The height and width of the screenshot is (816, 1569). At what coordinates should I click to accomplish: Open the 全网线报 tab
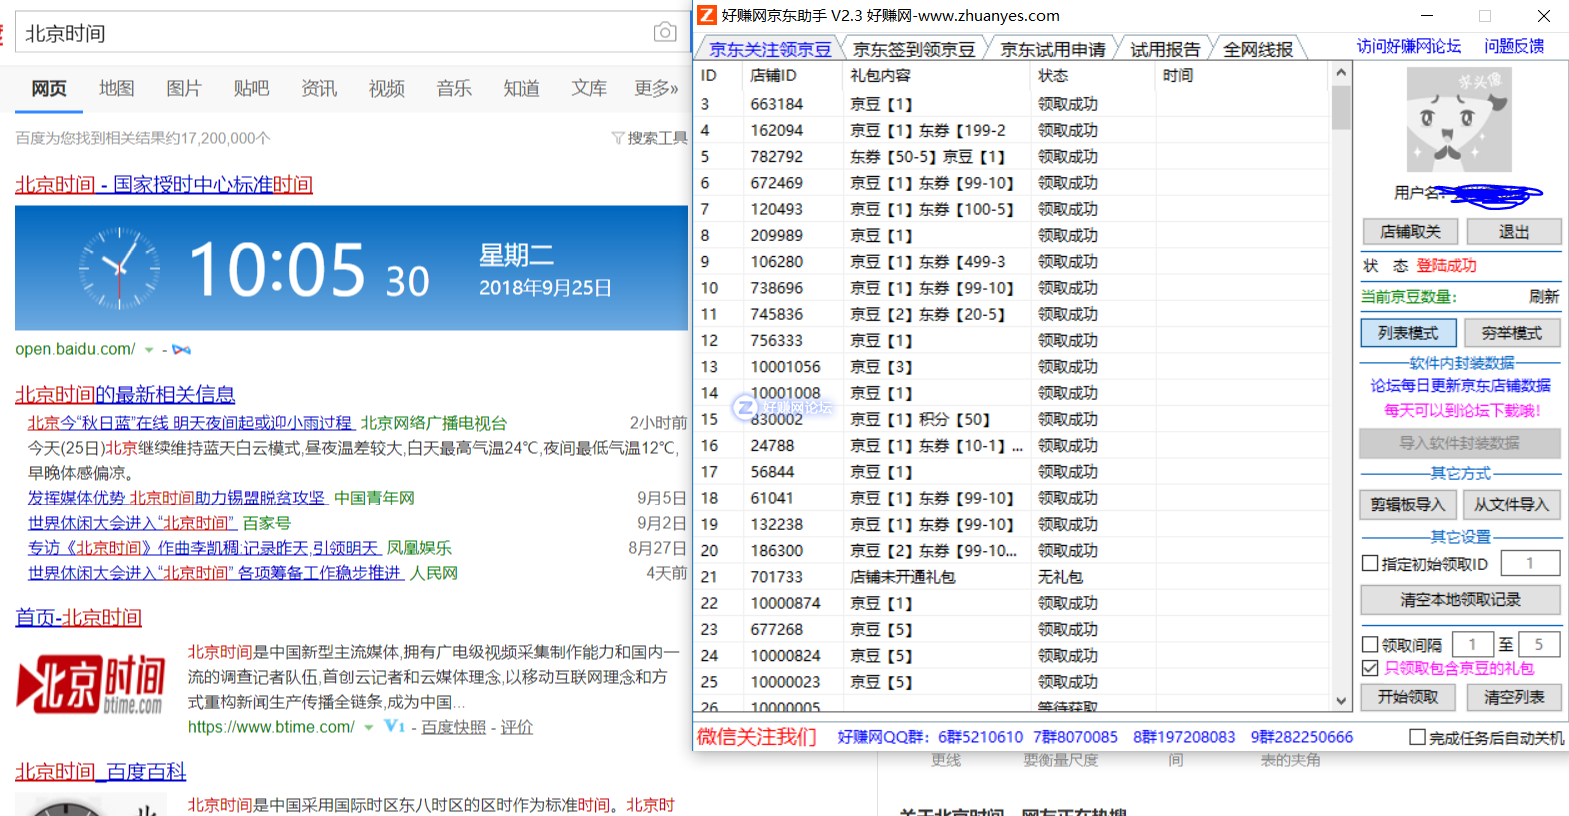[1258, 49]
